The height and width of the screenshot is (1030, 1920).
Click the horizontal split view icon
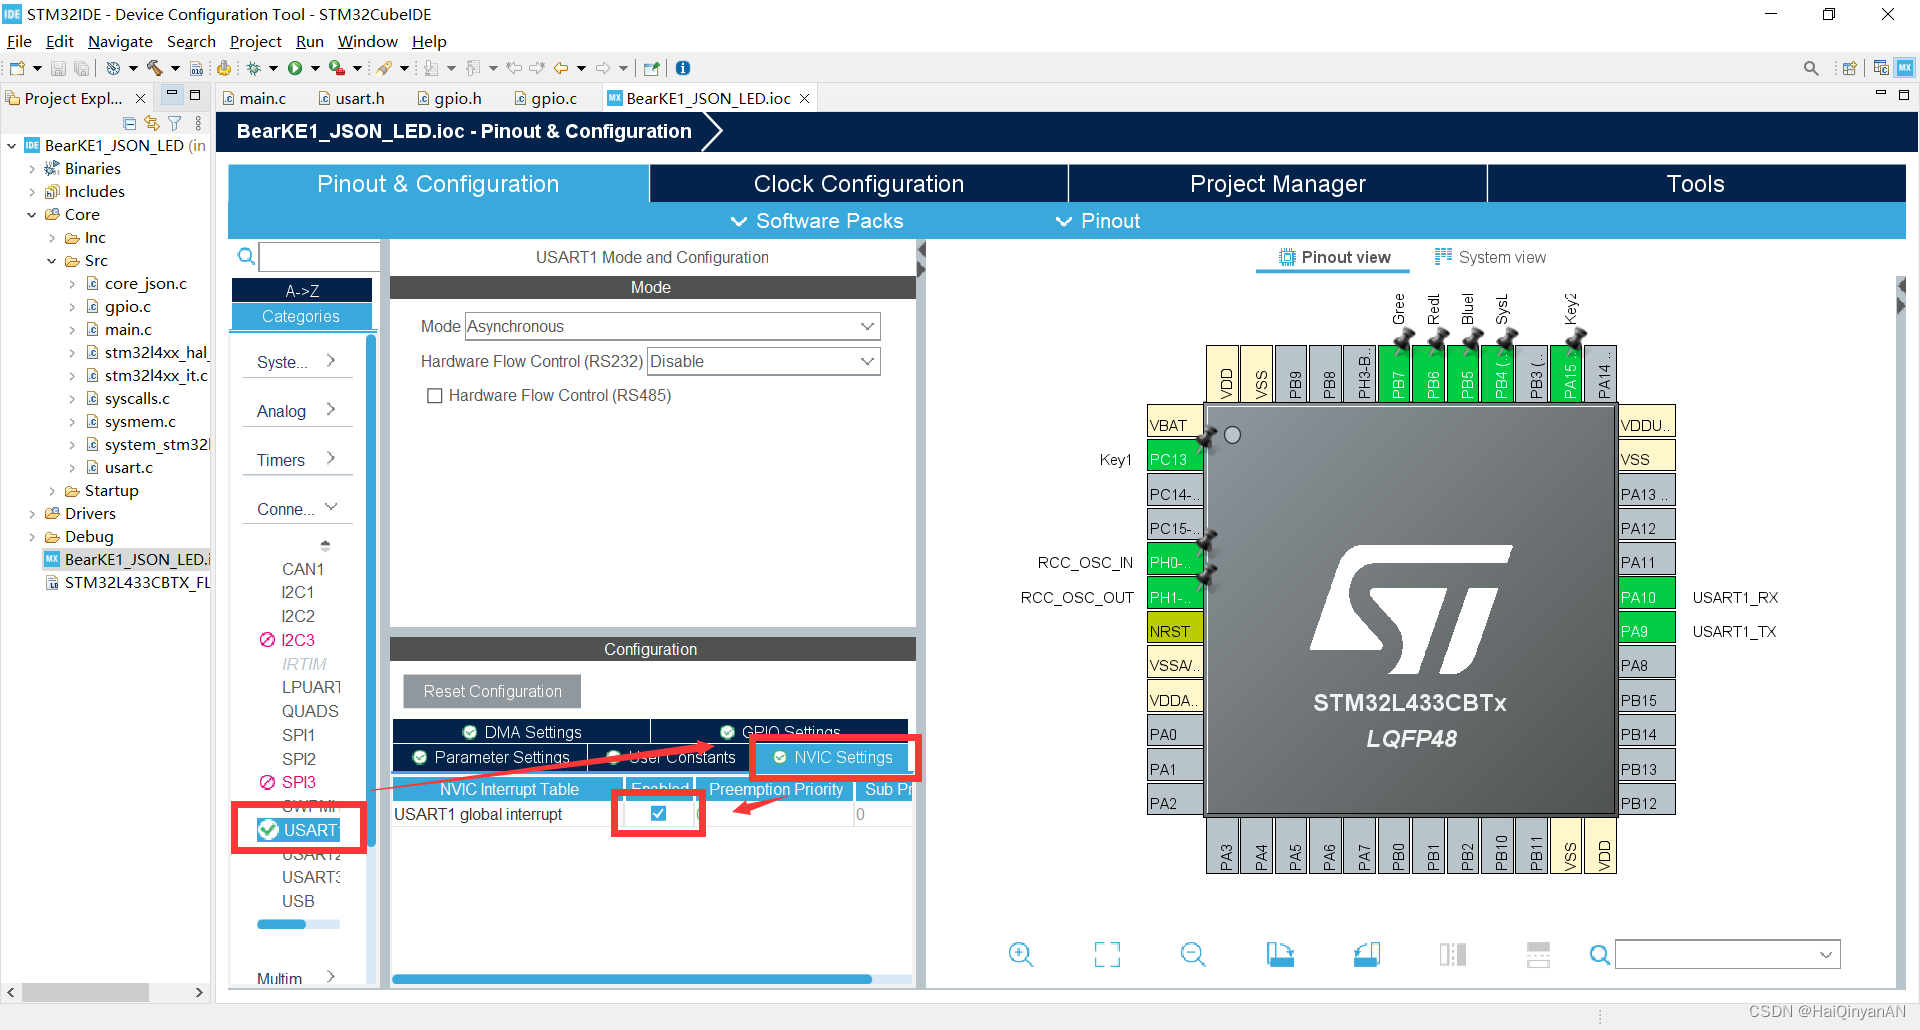click(x=1539, y=954)
